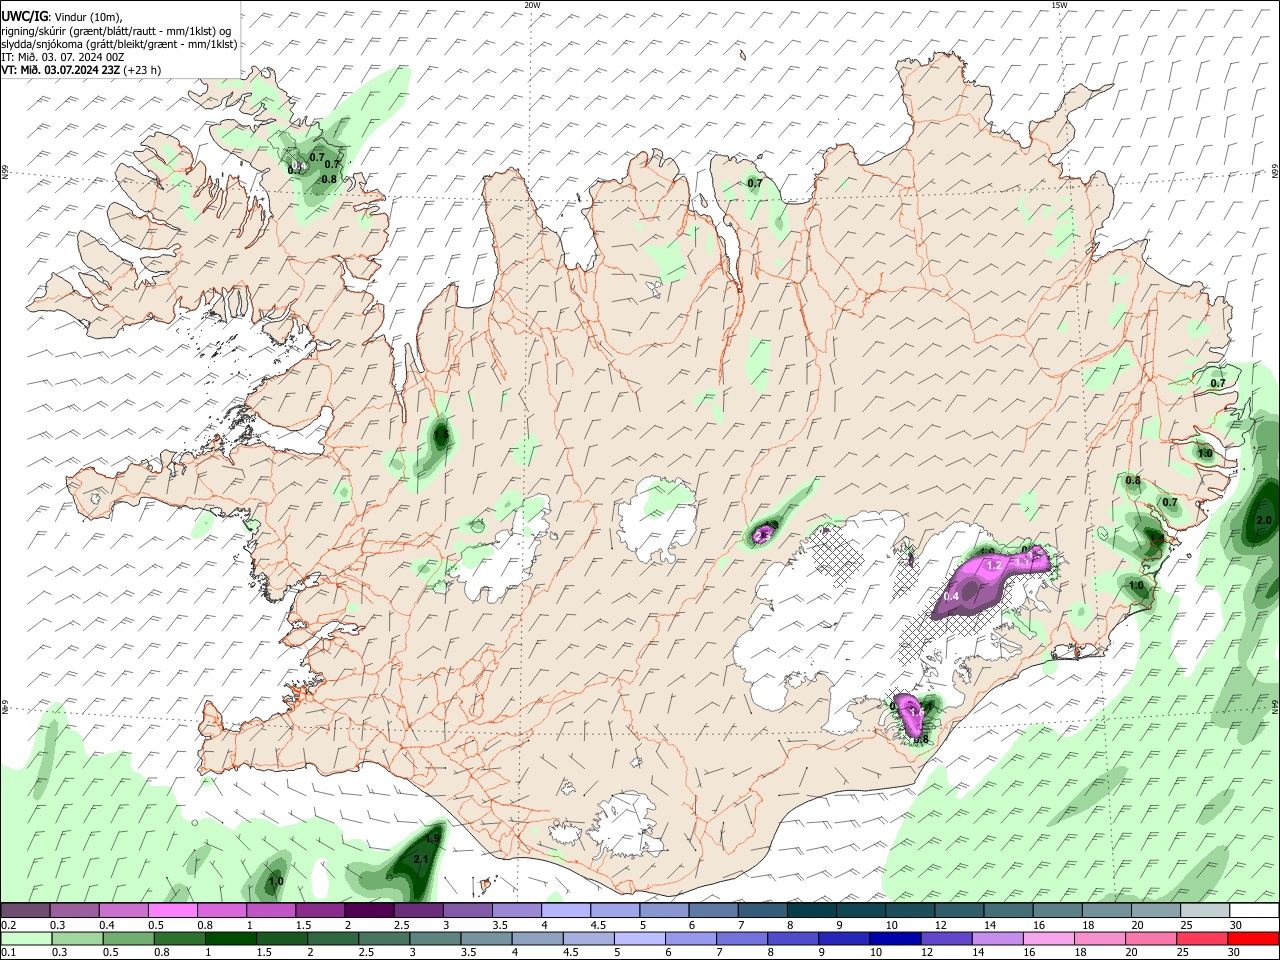Click the 'slydda/snjókoma' legend description line
The width and height of the screenshot is (1280, 960).
point(119,44)
